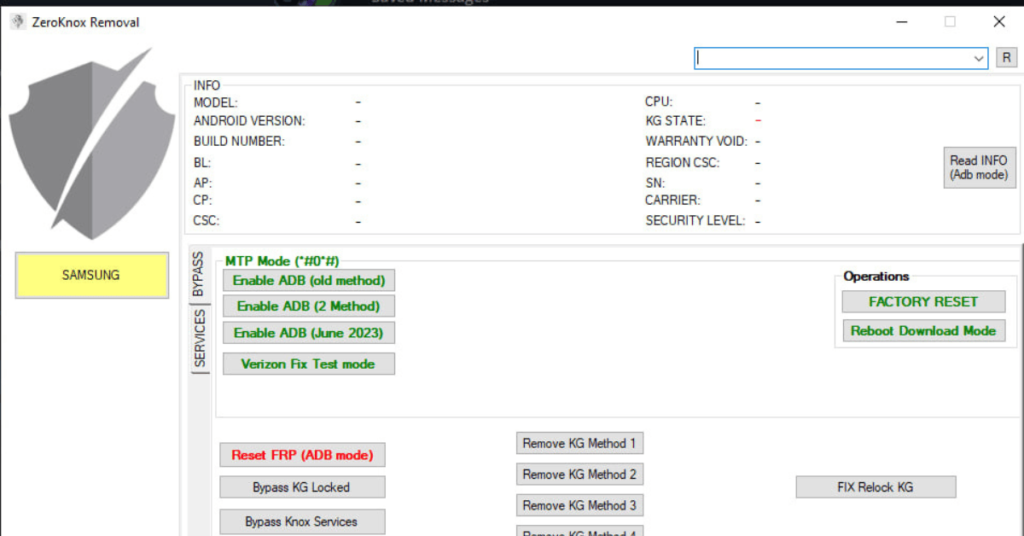The height and width of the screenshot is (536, 1024).
Task: Click Enable ADB (2 Method)
Action: [309, 306]
